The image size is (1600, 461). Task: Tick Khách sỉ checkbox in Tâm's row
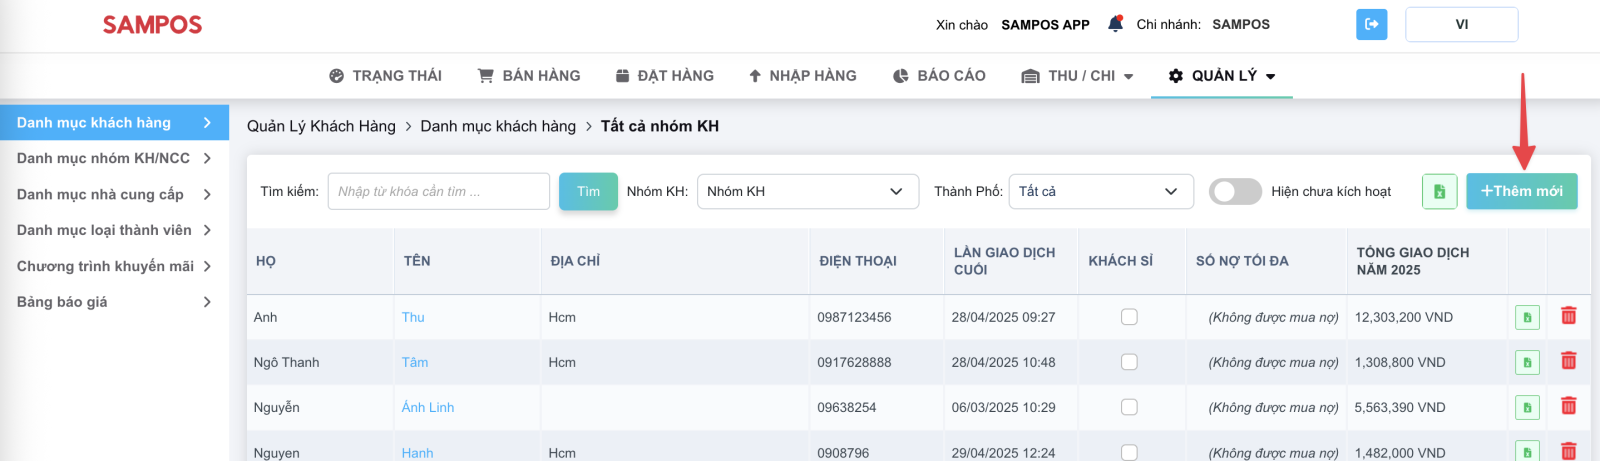(1129, 362)
